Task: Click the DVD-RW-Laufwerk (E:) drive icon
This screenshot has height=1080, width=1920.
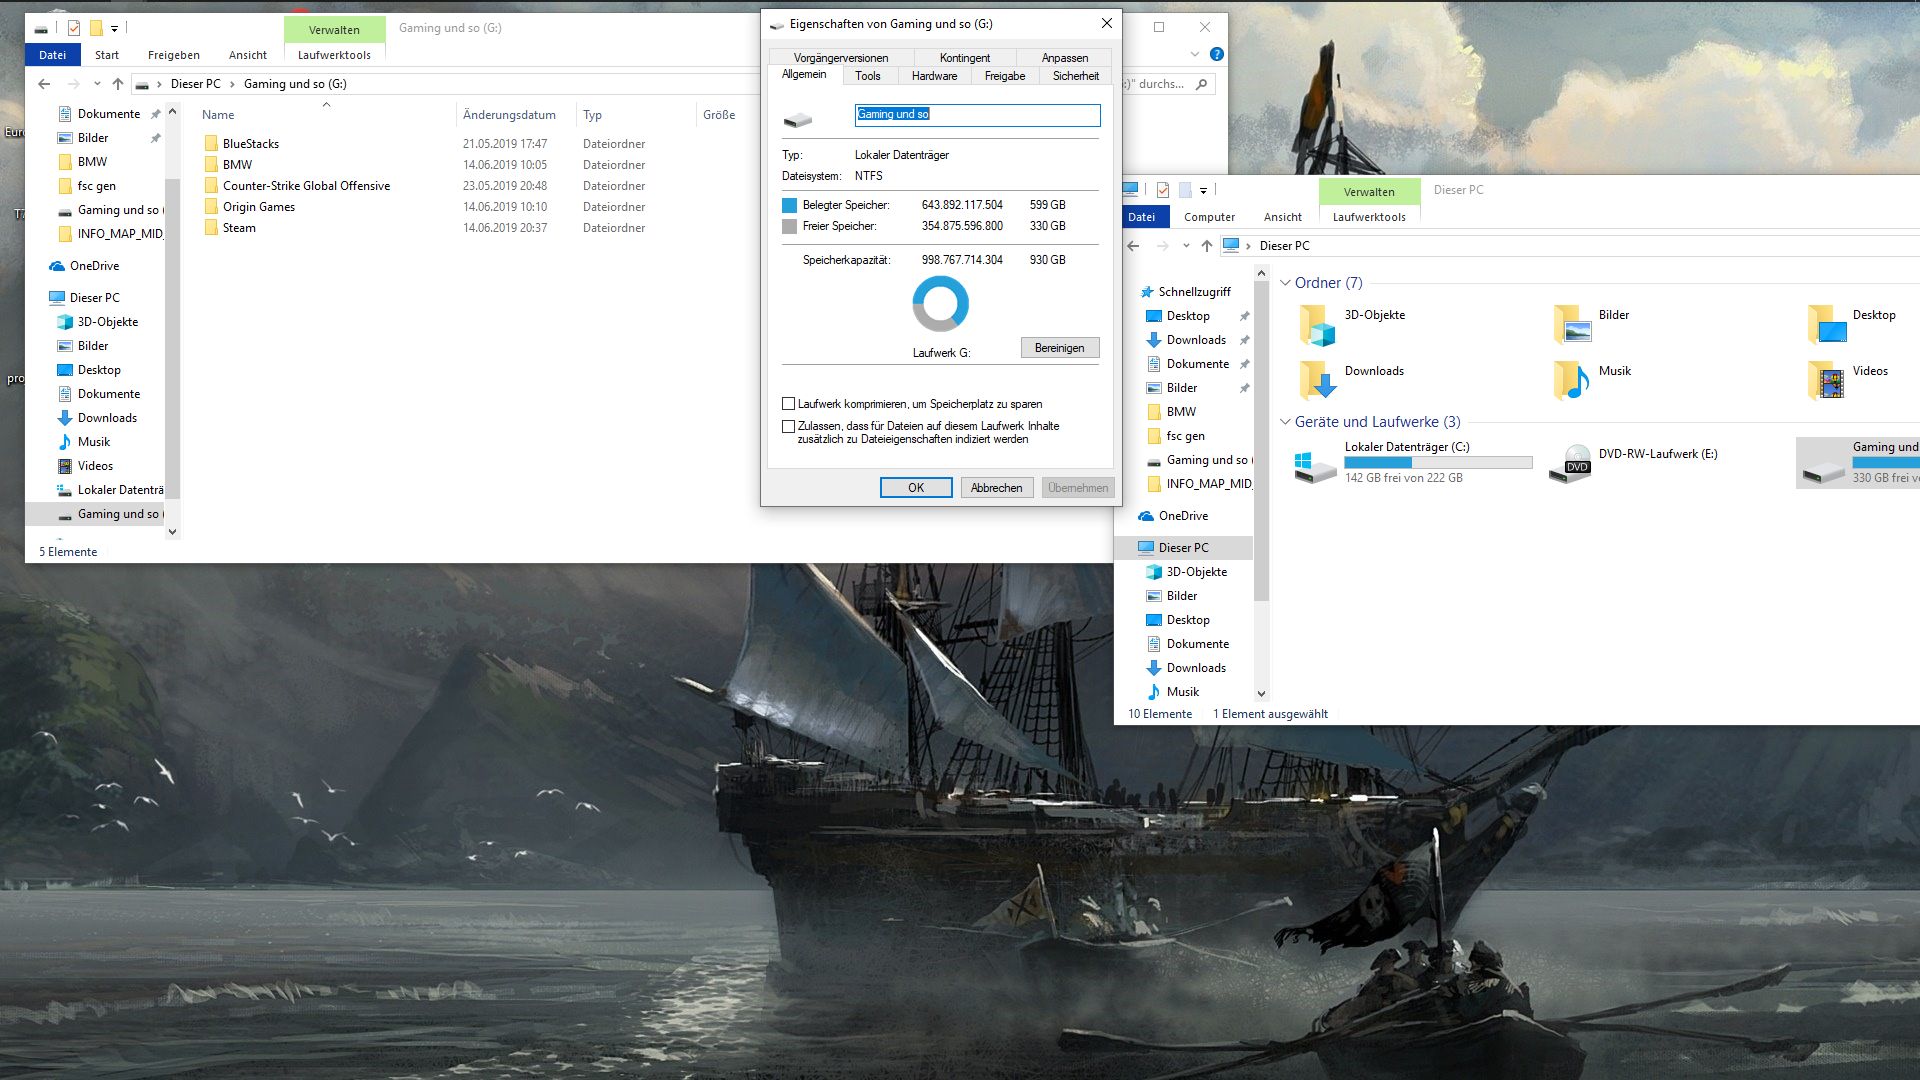Action: 1569,463
